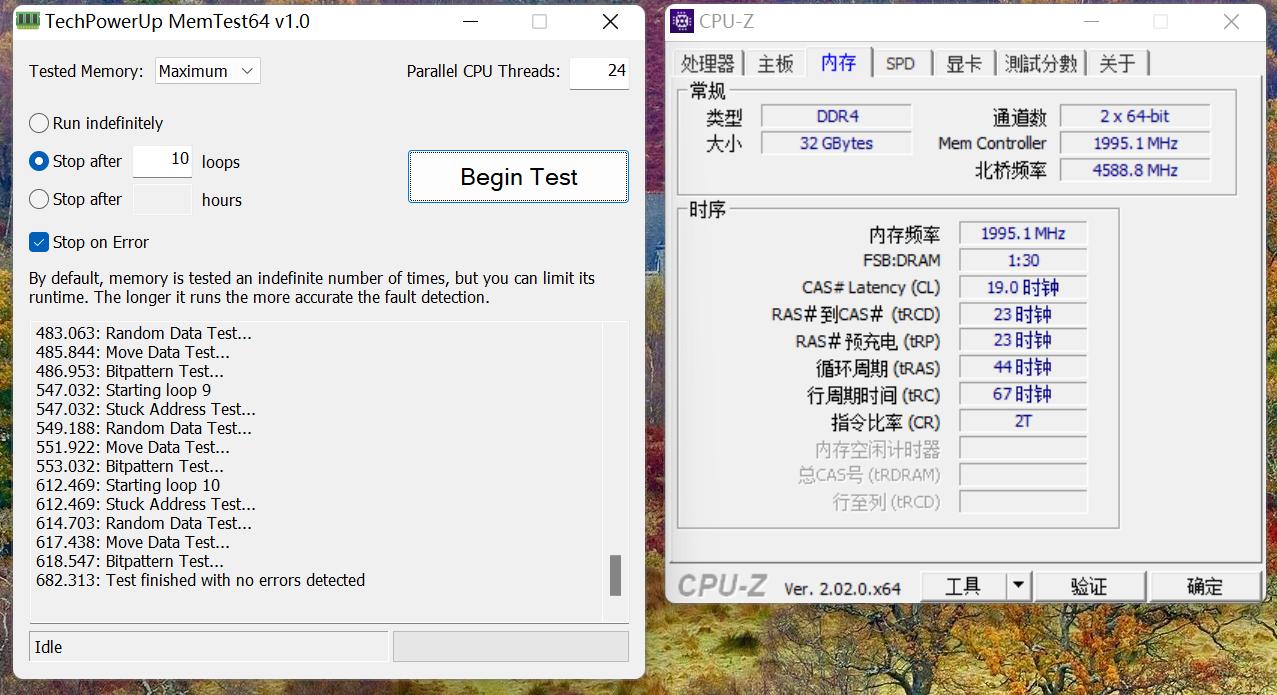The width and height of the screenshot is (1277, 695).
Task: Uncheck the Stop on Error checkbox
Action: point(39,242)
